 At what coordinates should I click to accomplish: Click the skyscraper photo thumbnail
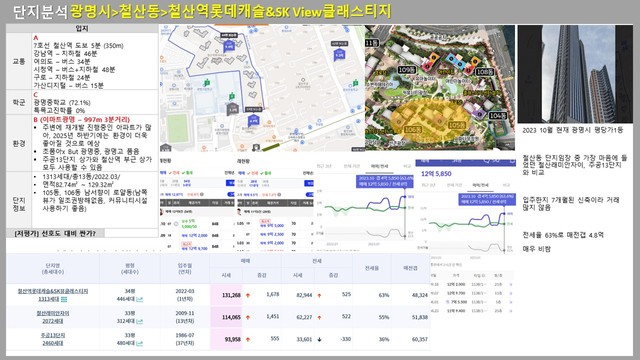[575, 74]
